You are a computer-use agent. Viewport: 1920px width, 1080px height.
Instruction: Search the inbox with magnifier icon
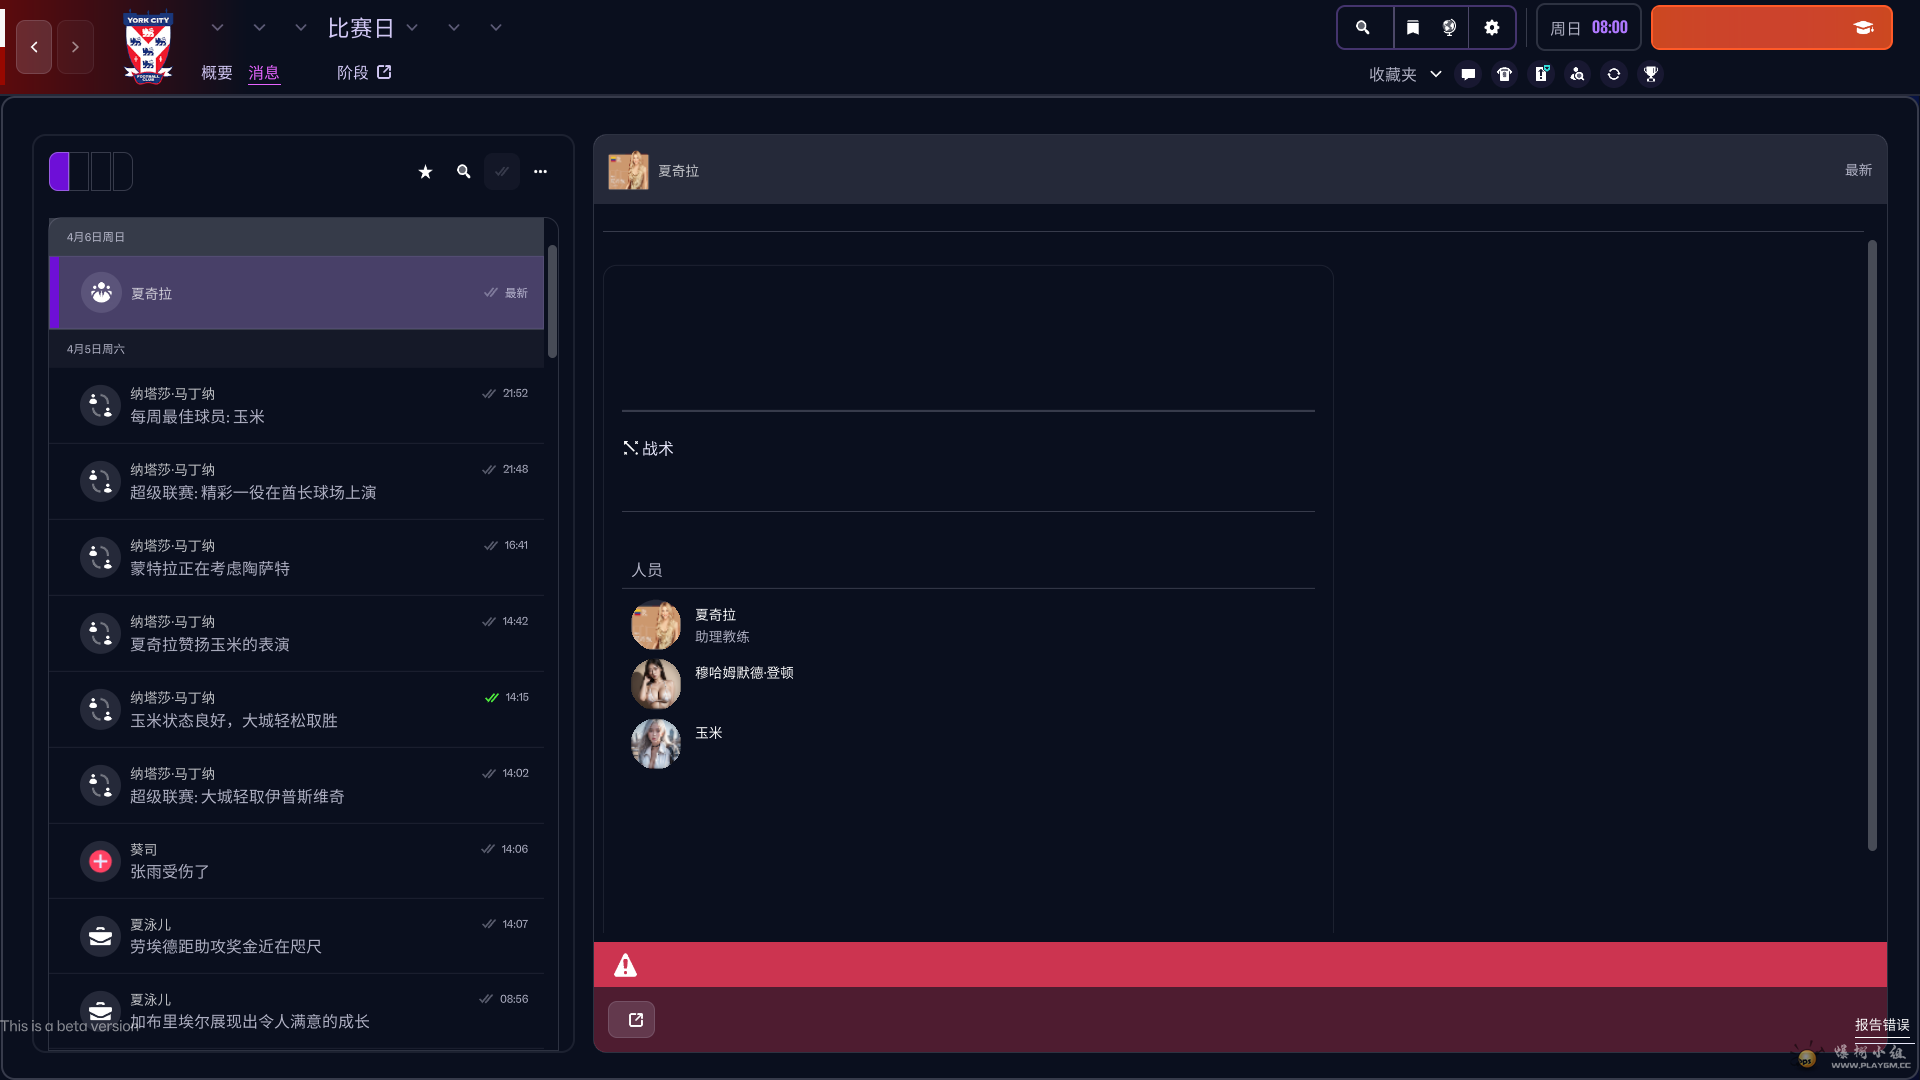[463, 172]
